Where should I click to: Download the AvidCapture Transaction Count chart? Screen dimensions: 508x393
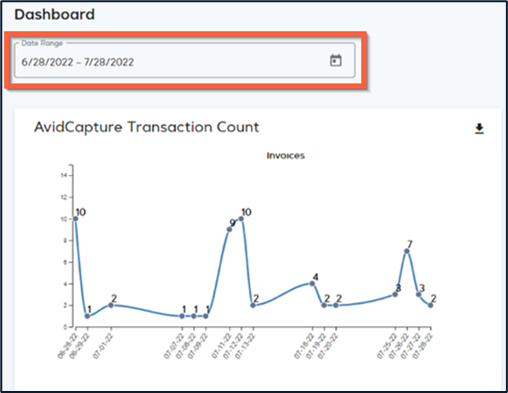click(x=479, y=129)
